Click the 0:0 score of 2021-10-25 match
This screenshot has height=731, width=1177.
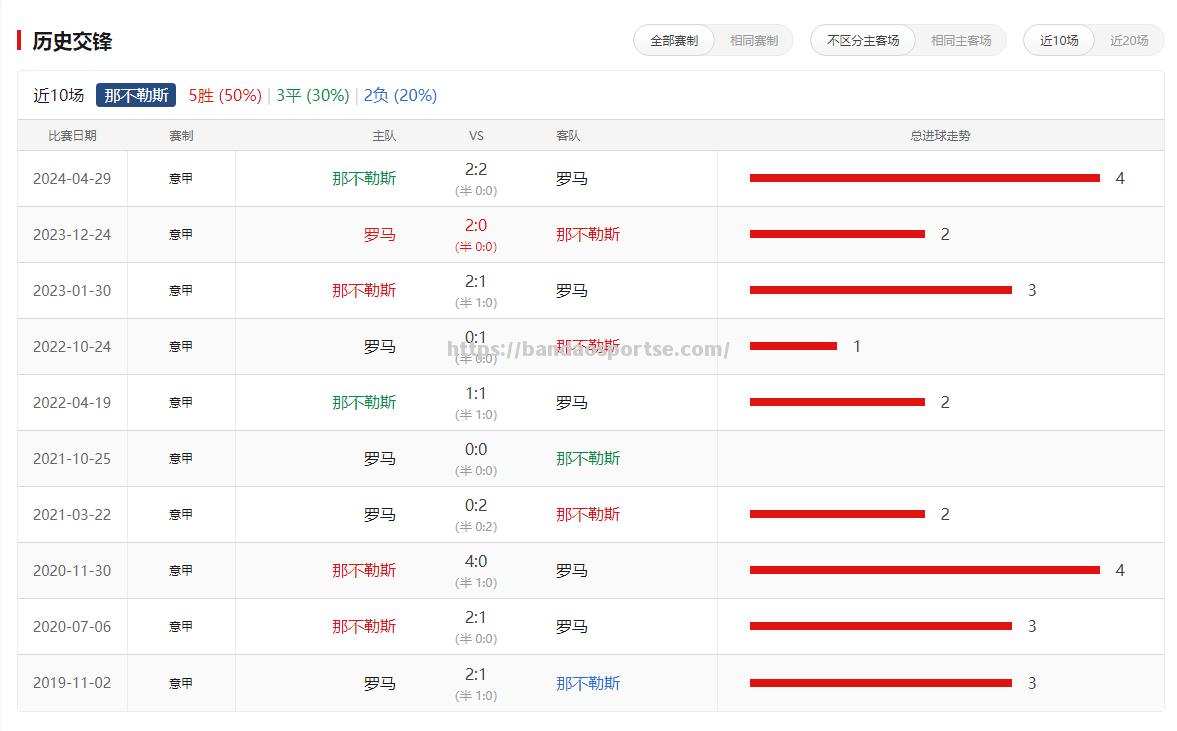[x=476, y=450]
